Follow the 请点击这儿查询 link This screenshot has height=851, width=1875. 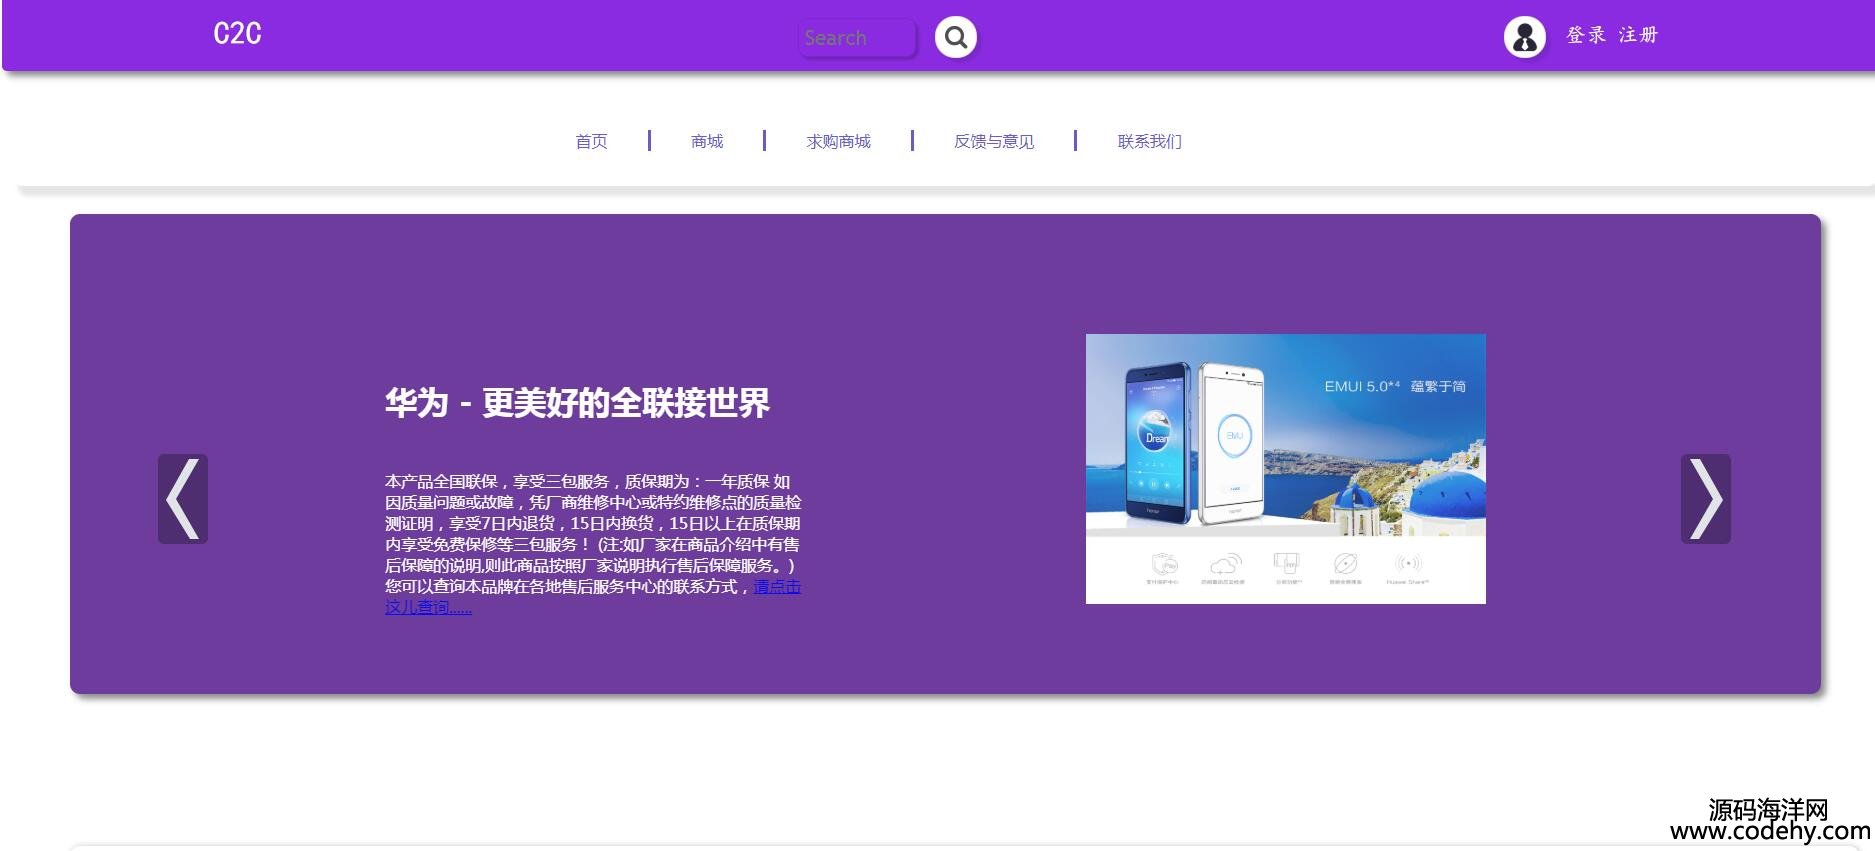tap(777, 587)
